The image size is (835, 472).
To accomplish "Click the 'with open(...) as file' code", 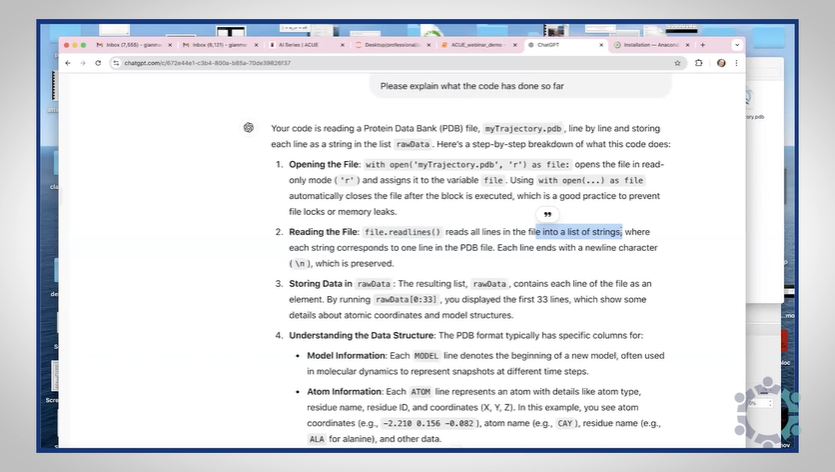I will [x=591, y=181].
